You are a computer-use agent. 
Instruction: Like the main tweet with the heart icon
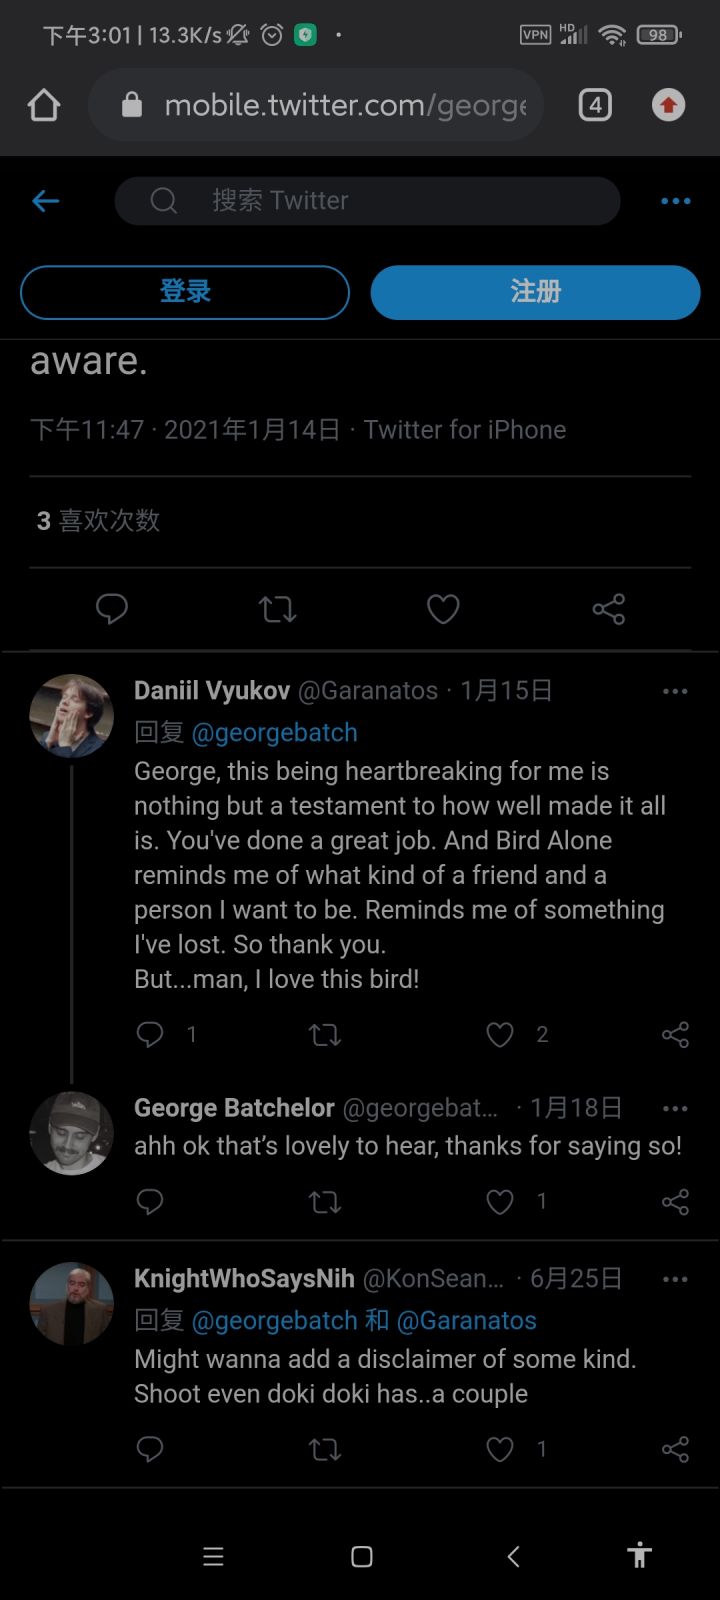(443, 609)
